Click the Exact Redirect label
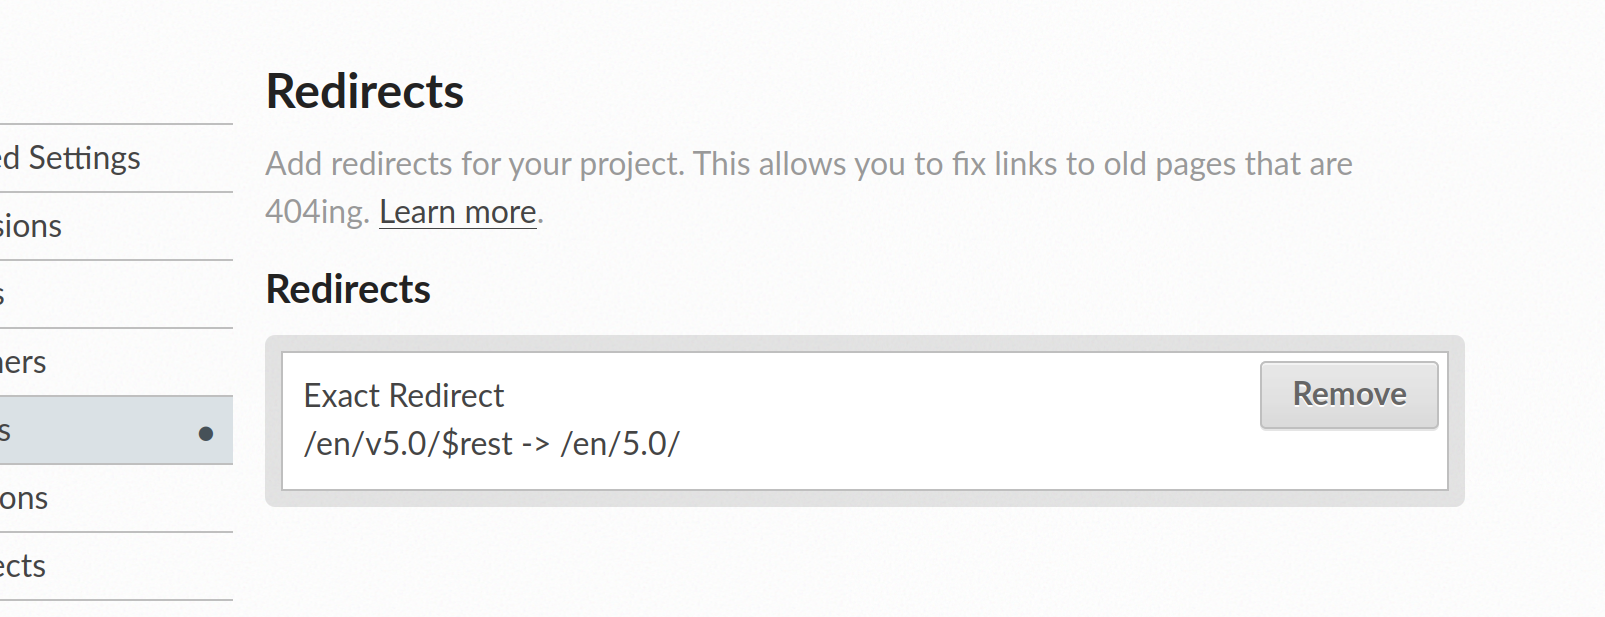This screenshot has width=1605, height=617. click(403, 395)
